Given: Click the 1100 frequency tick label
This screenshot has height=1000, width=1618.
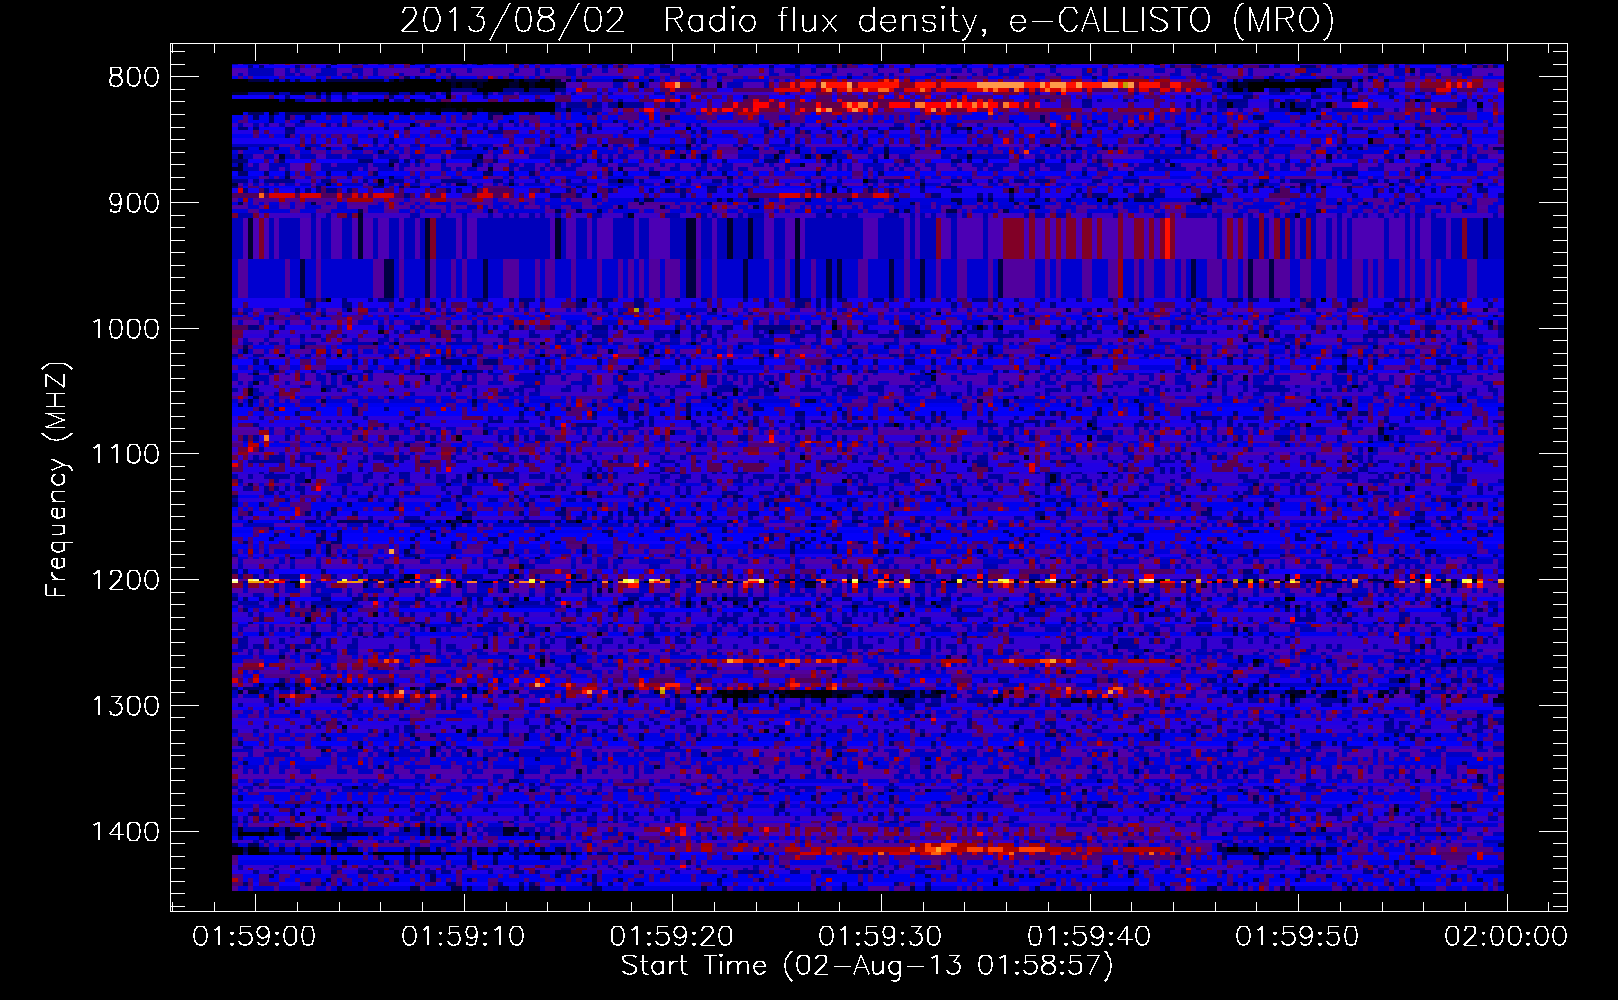Looking at the screenshot, I should coord(124,455).
